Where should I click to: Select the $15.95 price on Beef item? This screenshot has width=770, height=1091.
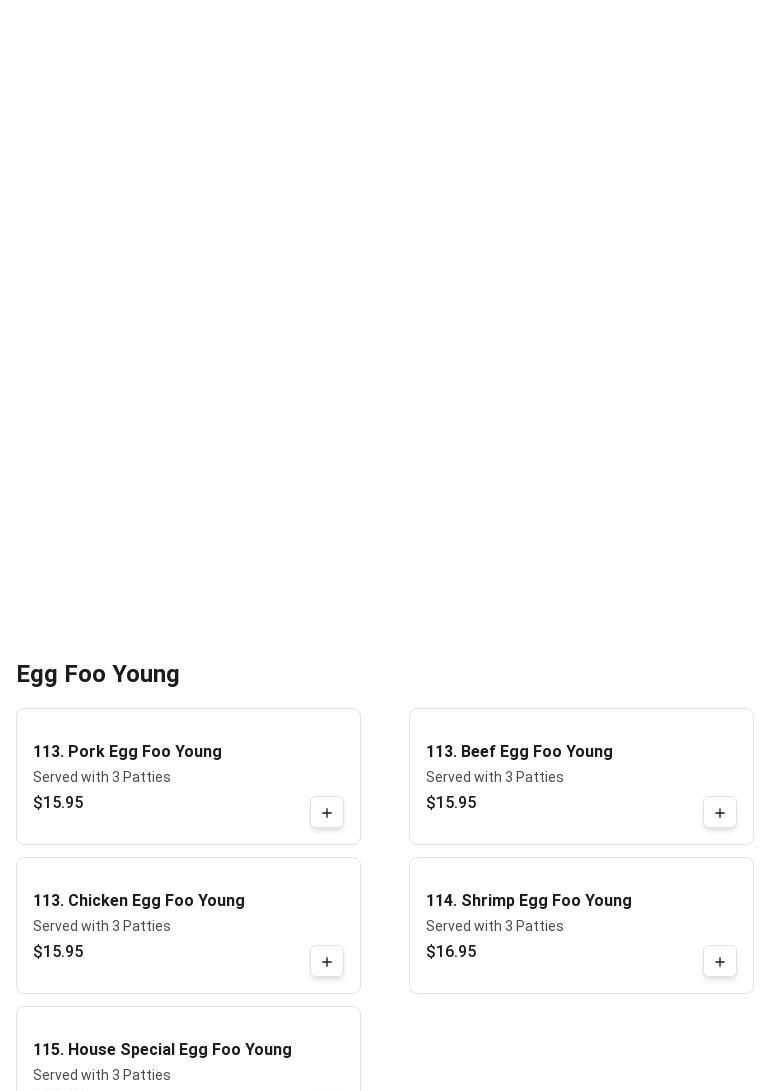pyautogui.click(x=451, y=802)
